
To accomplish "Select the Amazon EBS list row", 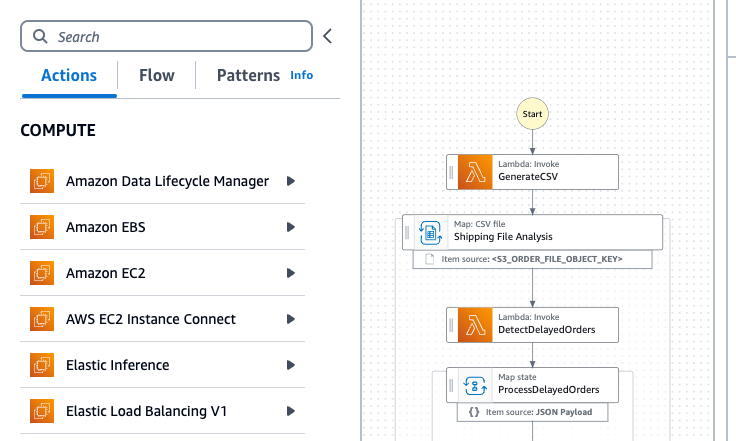I will pos(162,227).
